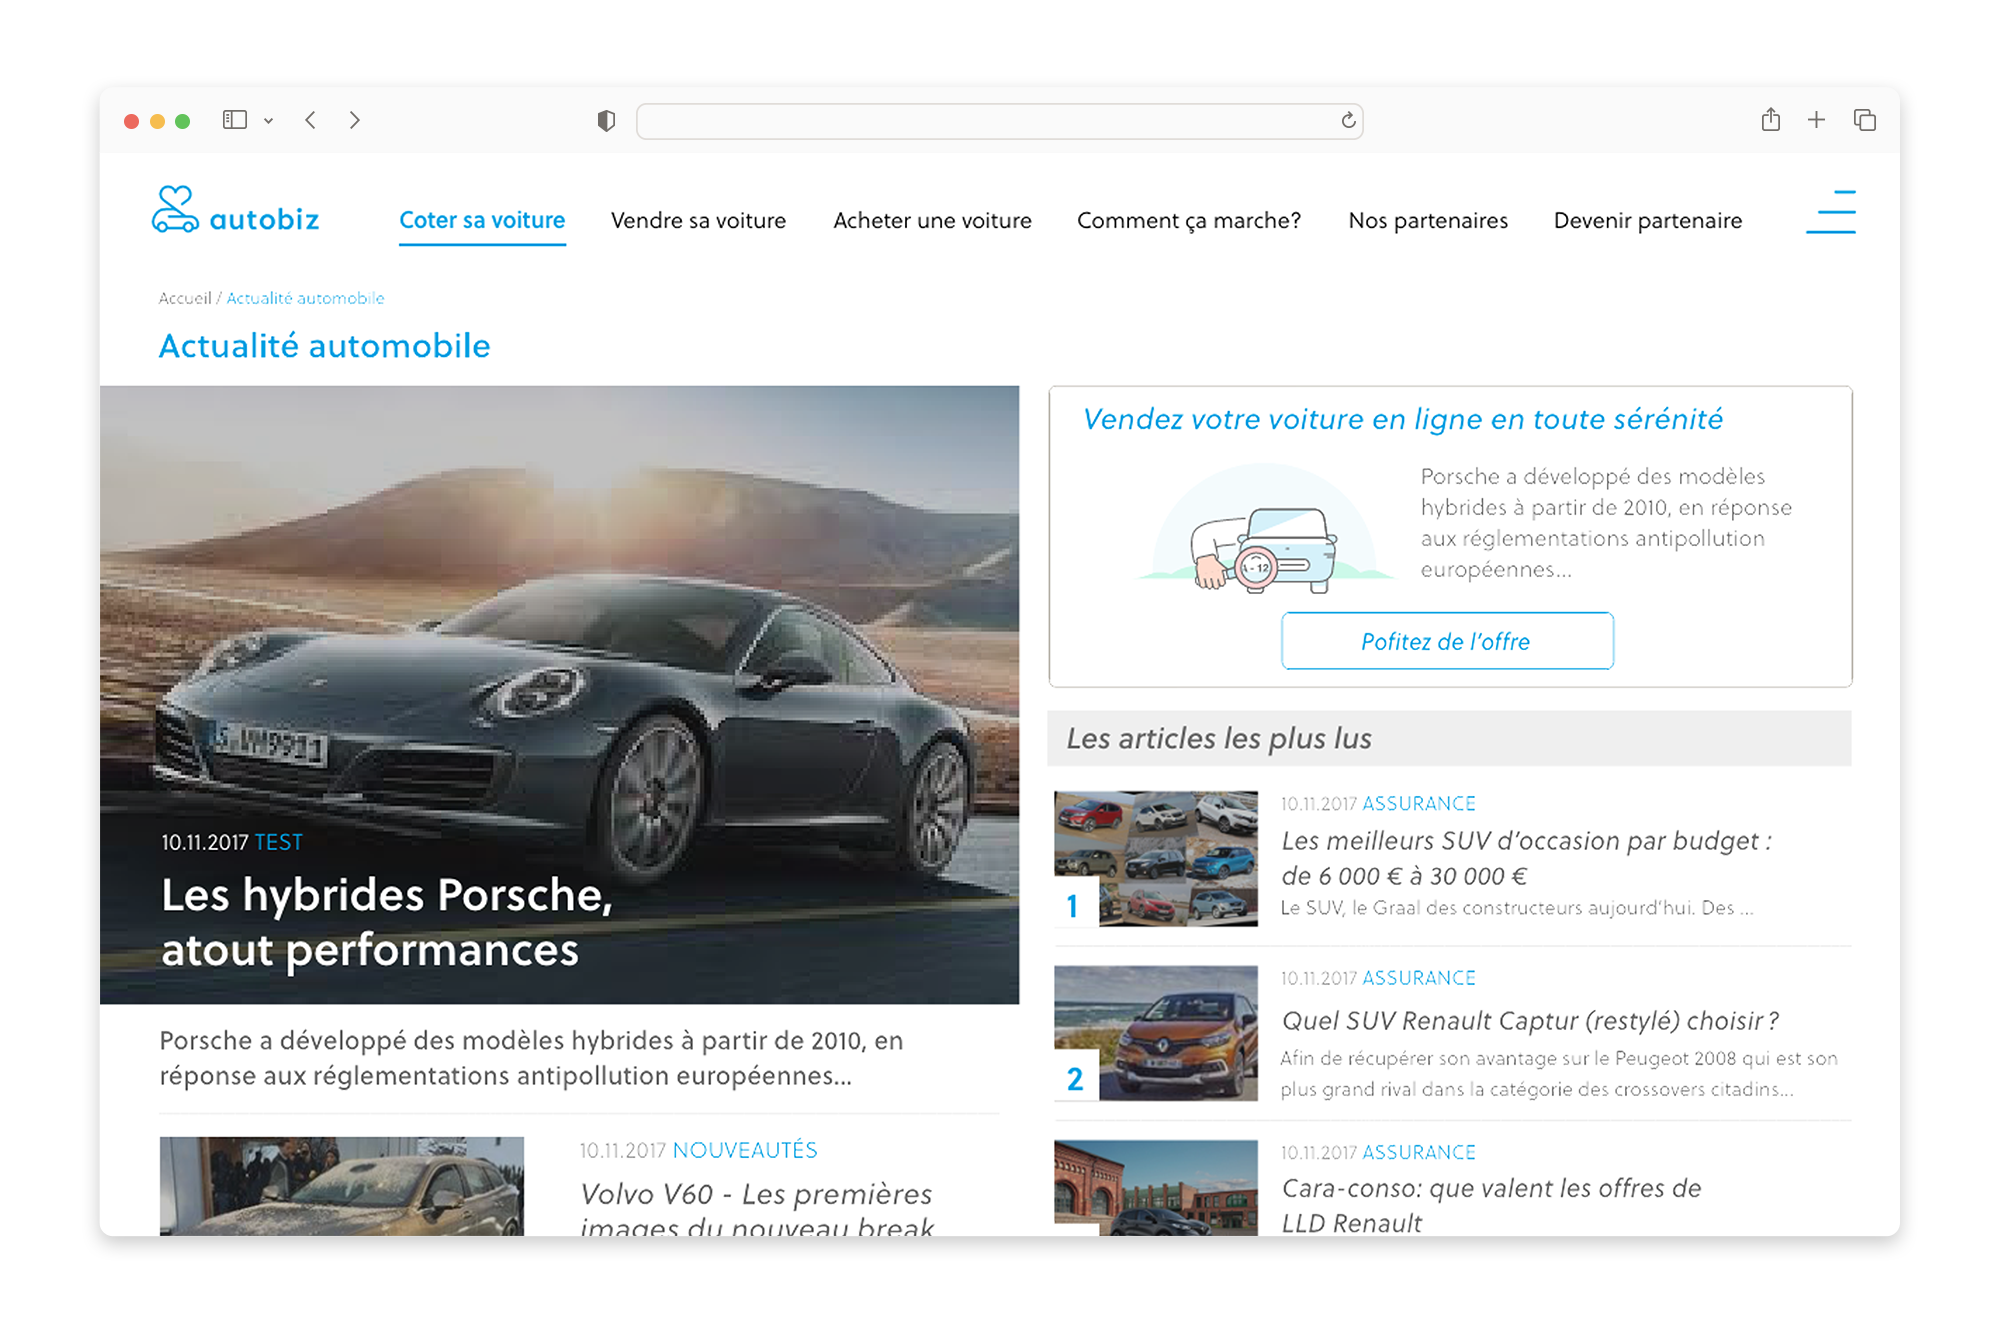Open Quel SUV Renault Captur article title
This screenshot has height=1333, width=2000.
click(1530, 1020)
